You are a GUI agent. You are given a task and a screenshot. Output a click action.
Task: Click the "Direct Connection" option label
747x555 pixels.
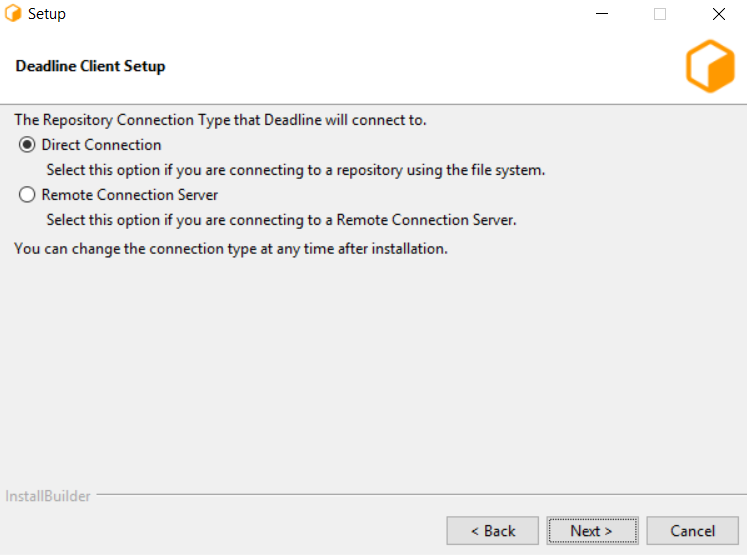[101, 145]
